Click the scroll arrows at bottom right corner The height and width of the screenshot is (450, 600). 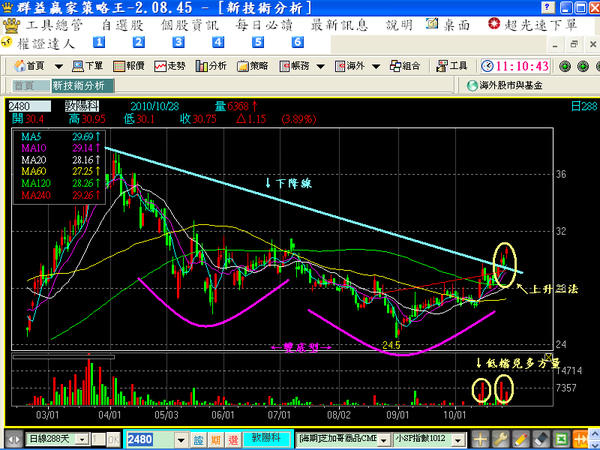[x=595, y=439]
